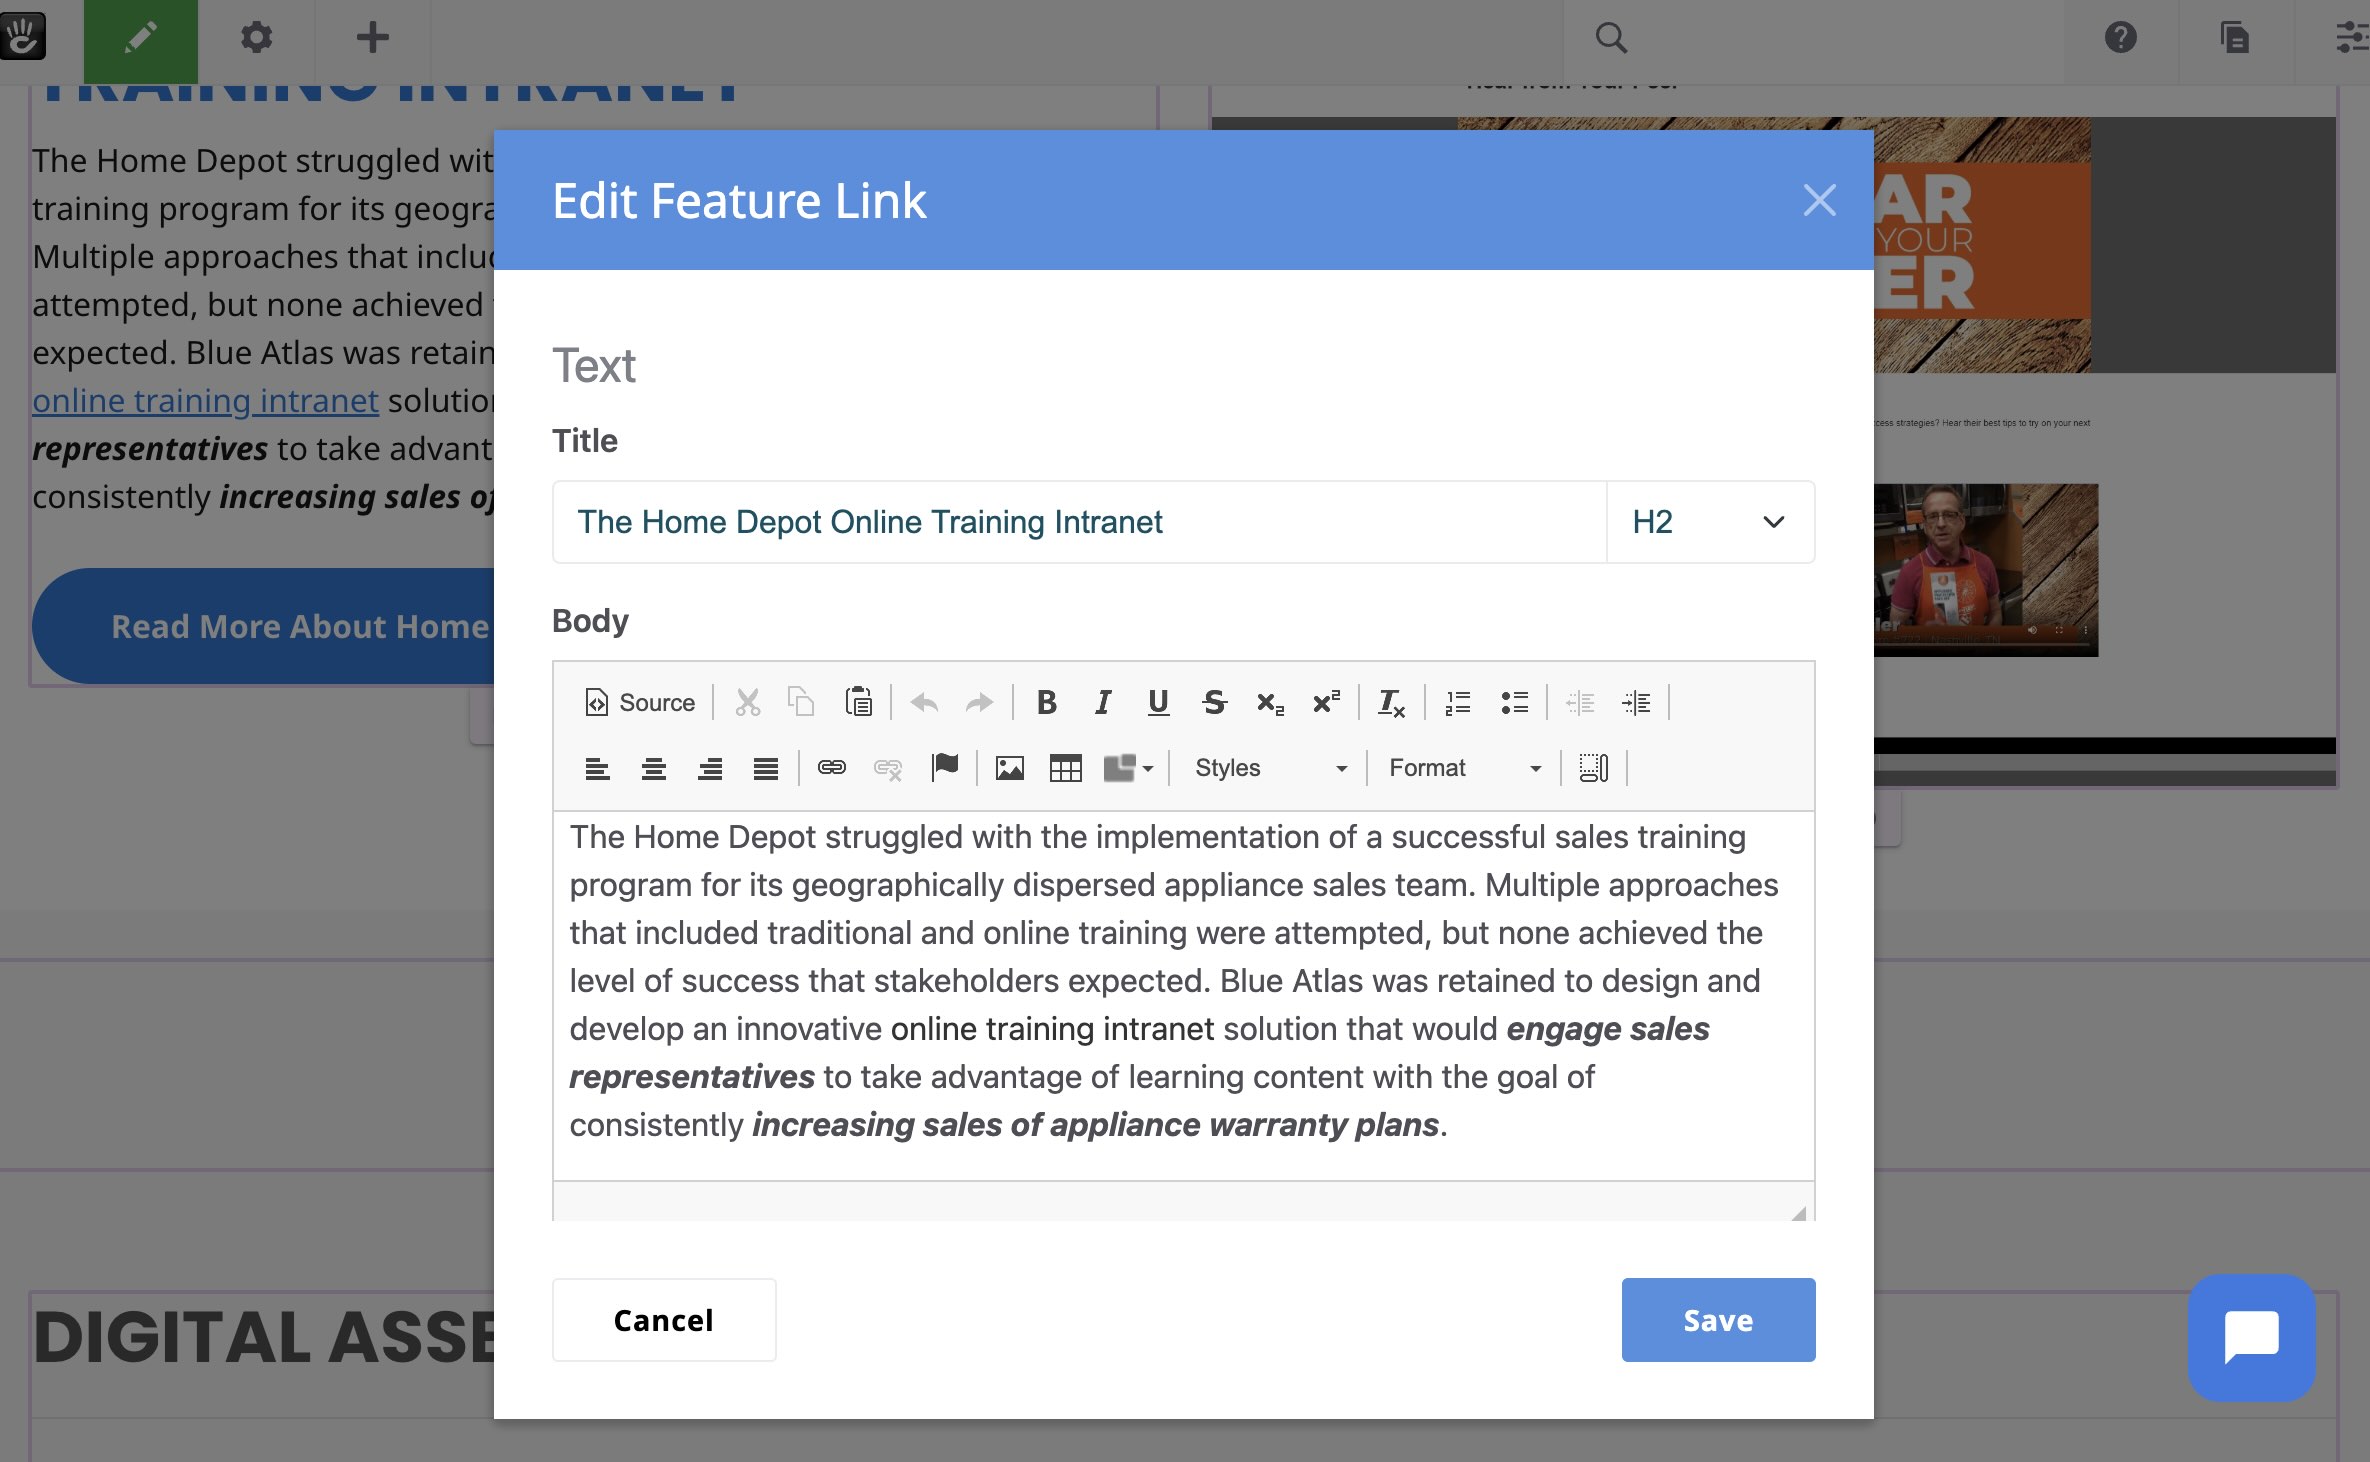Image resolution: width=2370 pixels, height=1462 pixels.
Task: Click inside the Title input field
Action: (x=1000, y=521)
